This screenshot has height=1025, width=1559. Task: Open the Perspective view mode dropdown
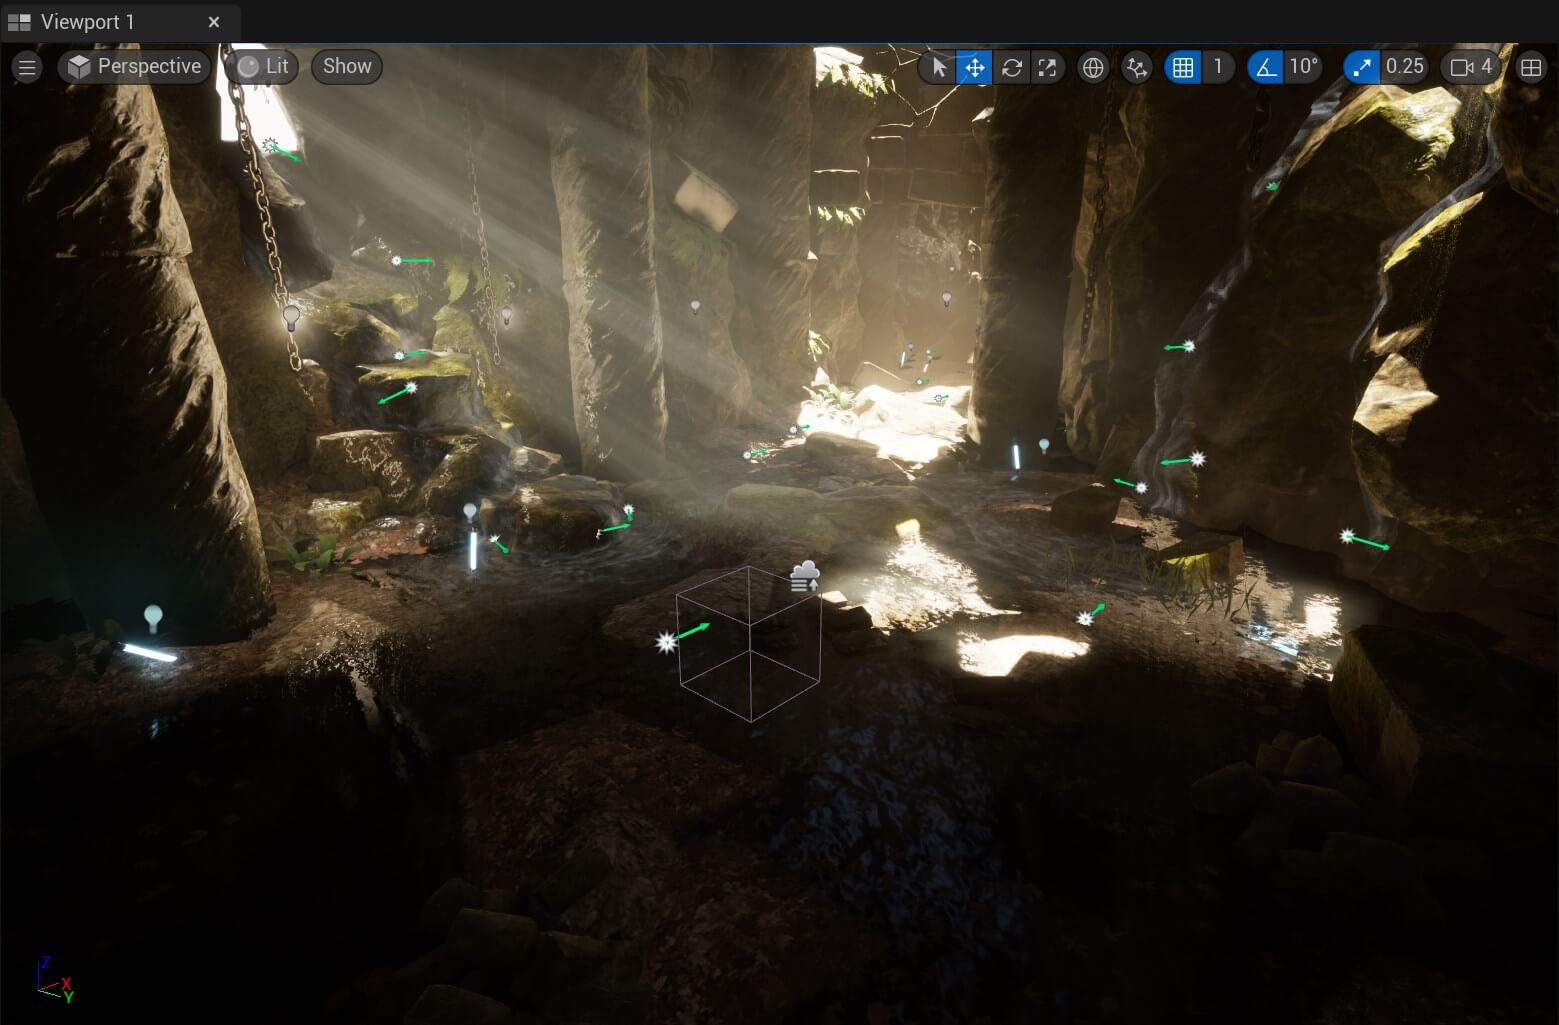135,67
